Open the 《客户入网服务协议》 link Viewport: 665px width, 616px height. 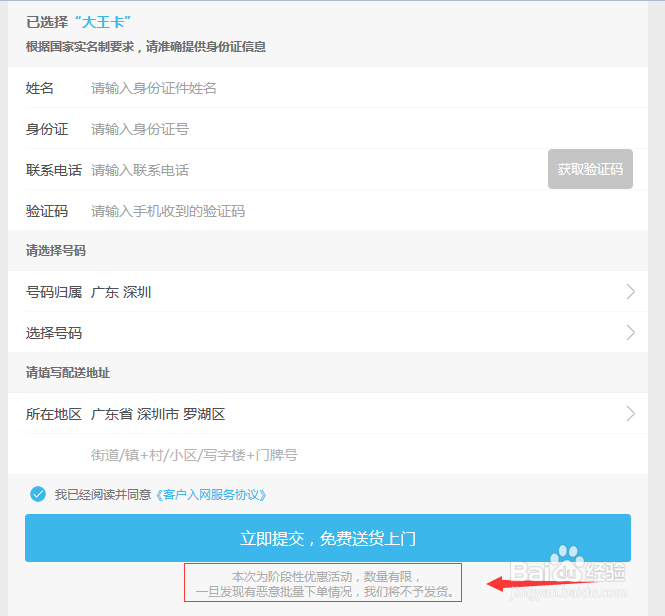(x=211, y=495)
